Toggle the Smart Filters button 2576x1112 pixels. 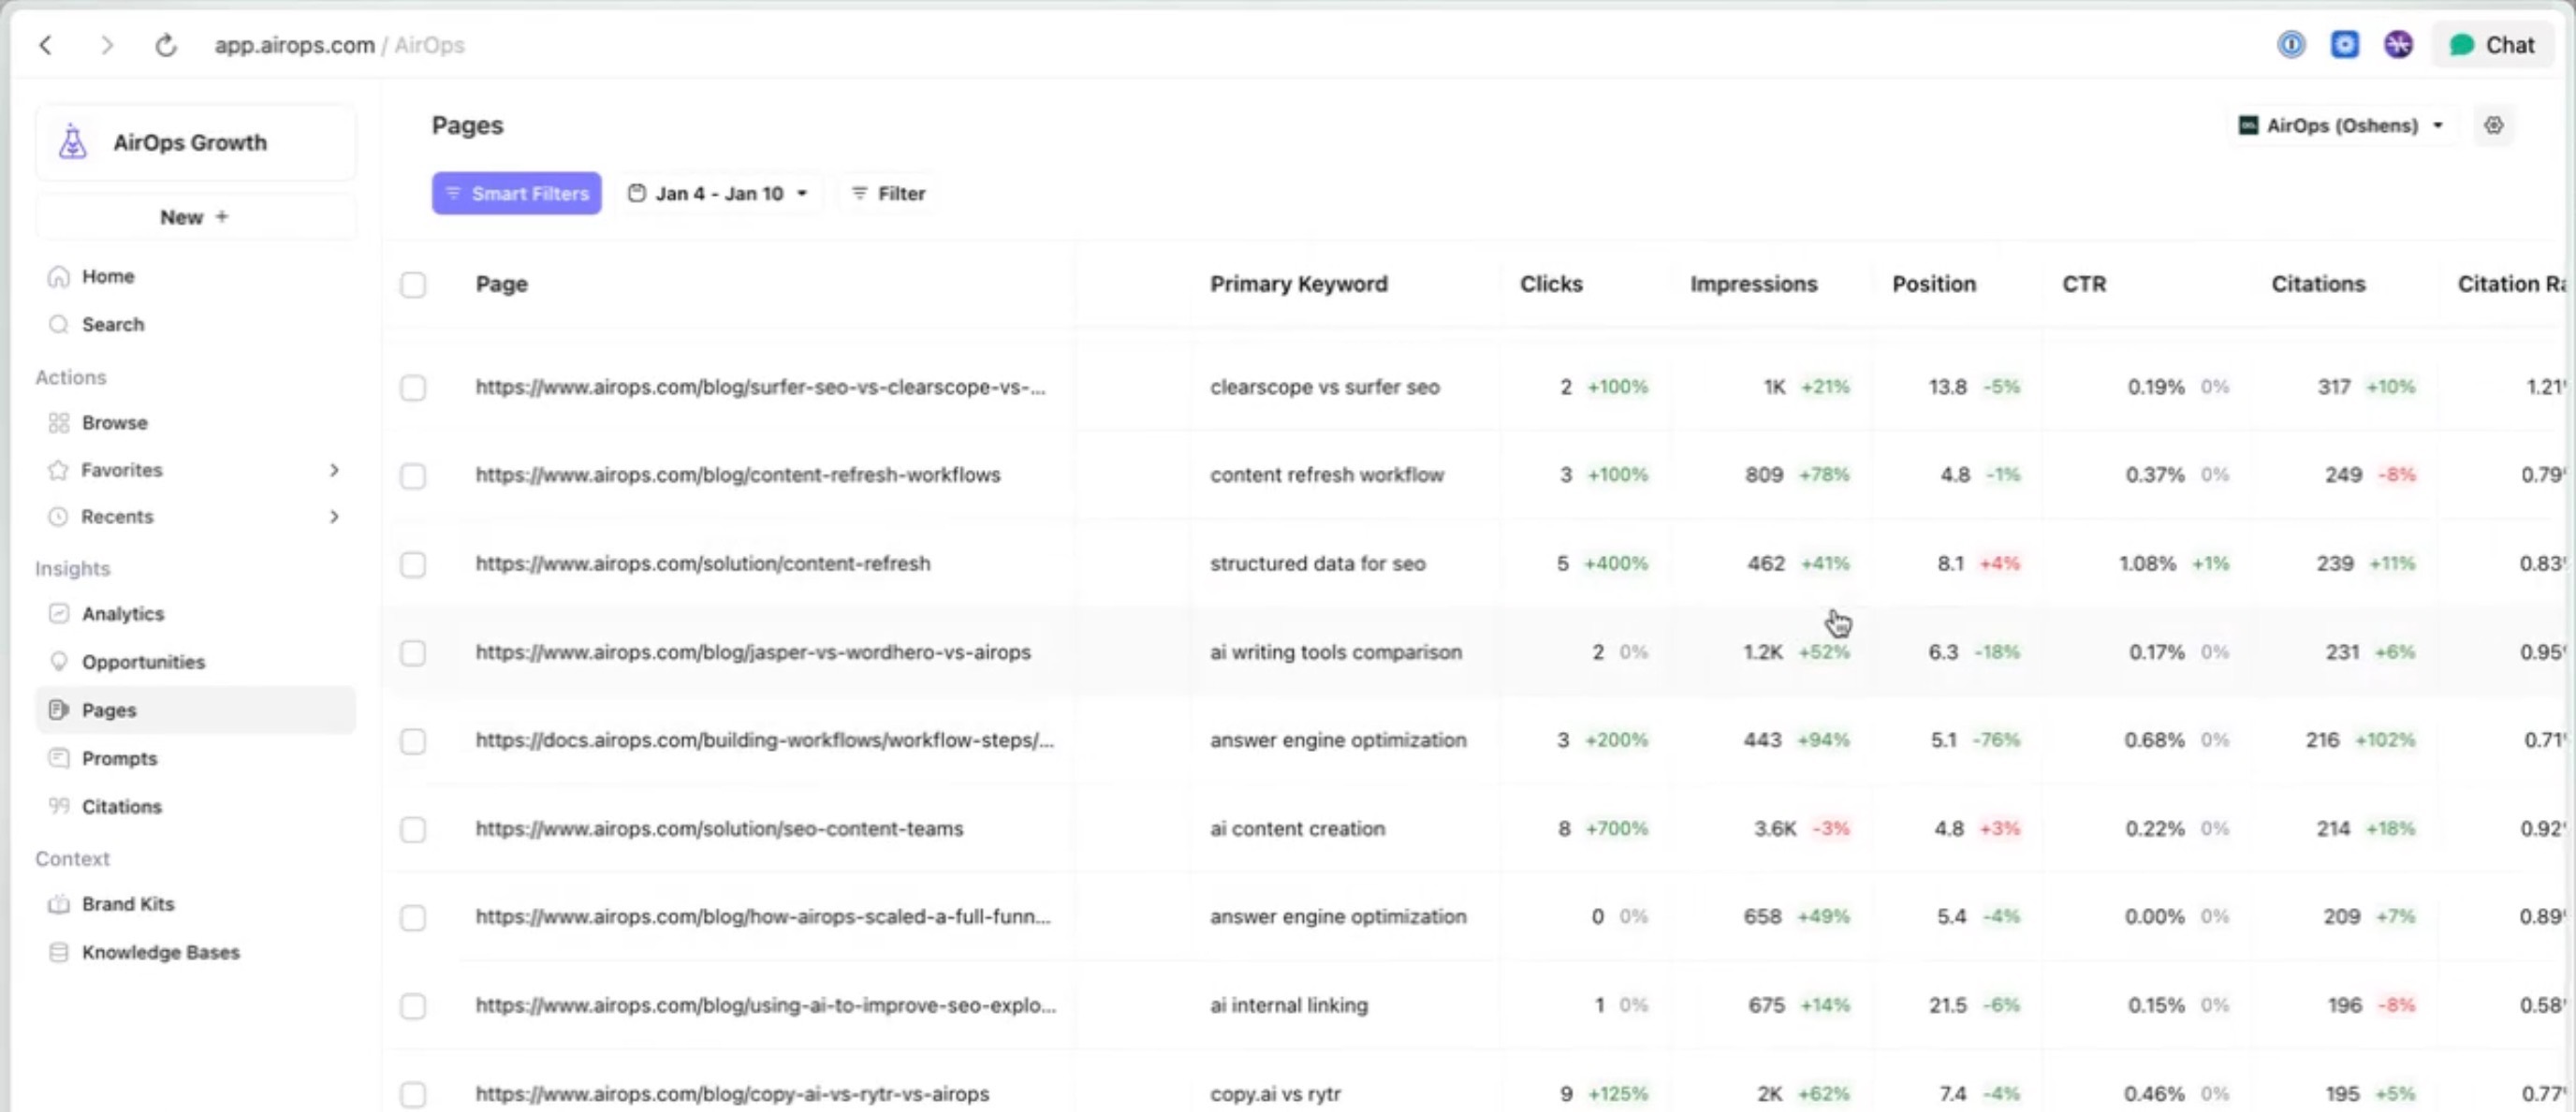tap(516, 193)
